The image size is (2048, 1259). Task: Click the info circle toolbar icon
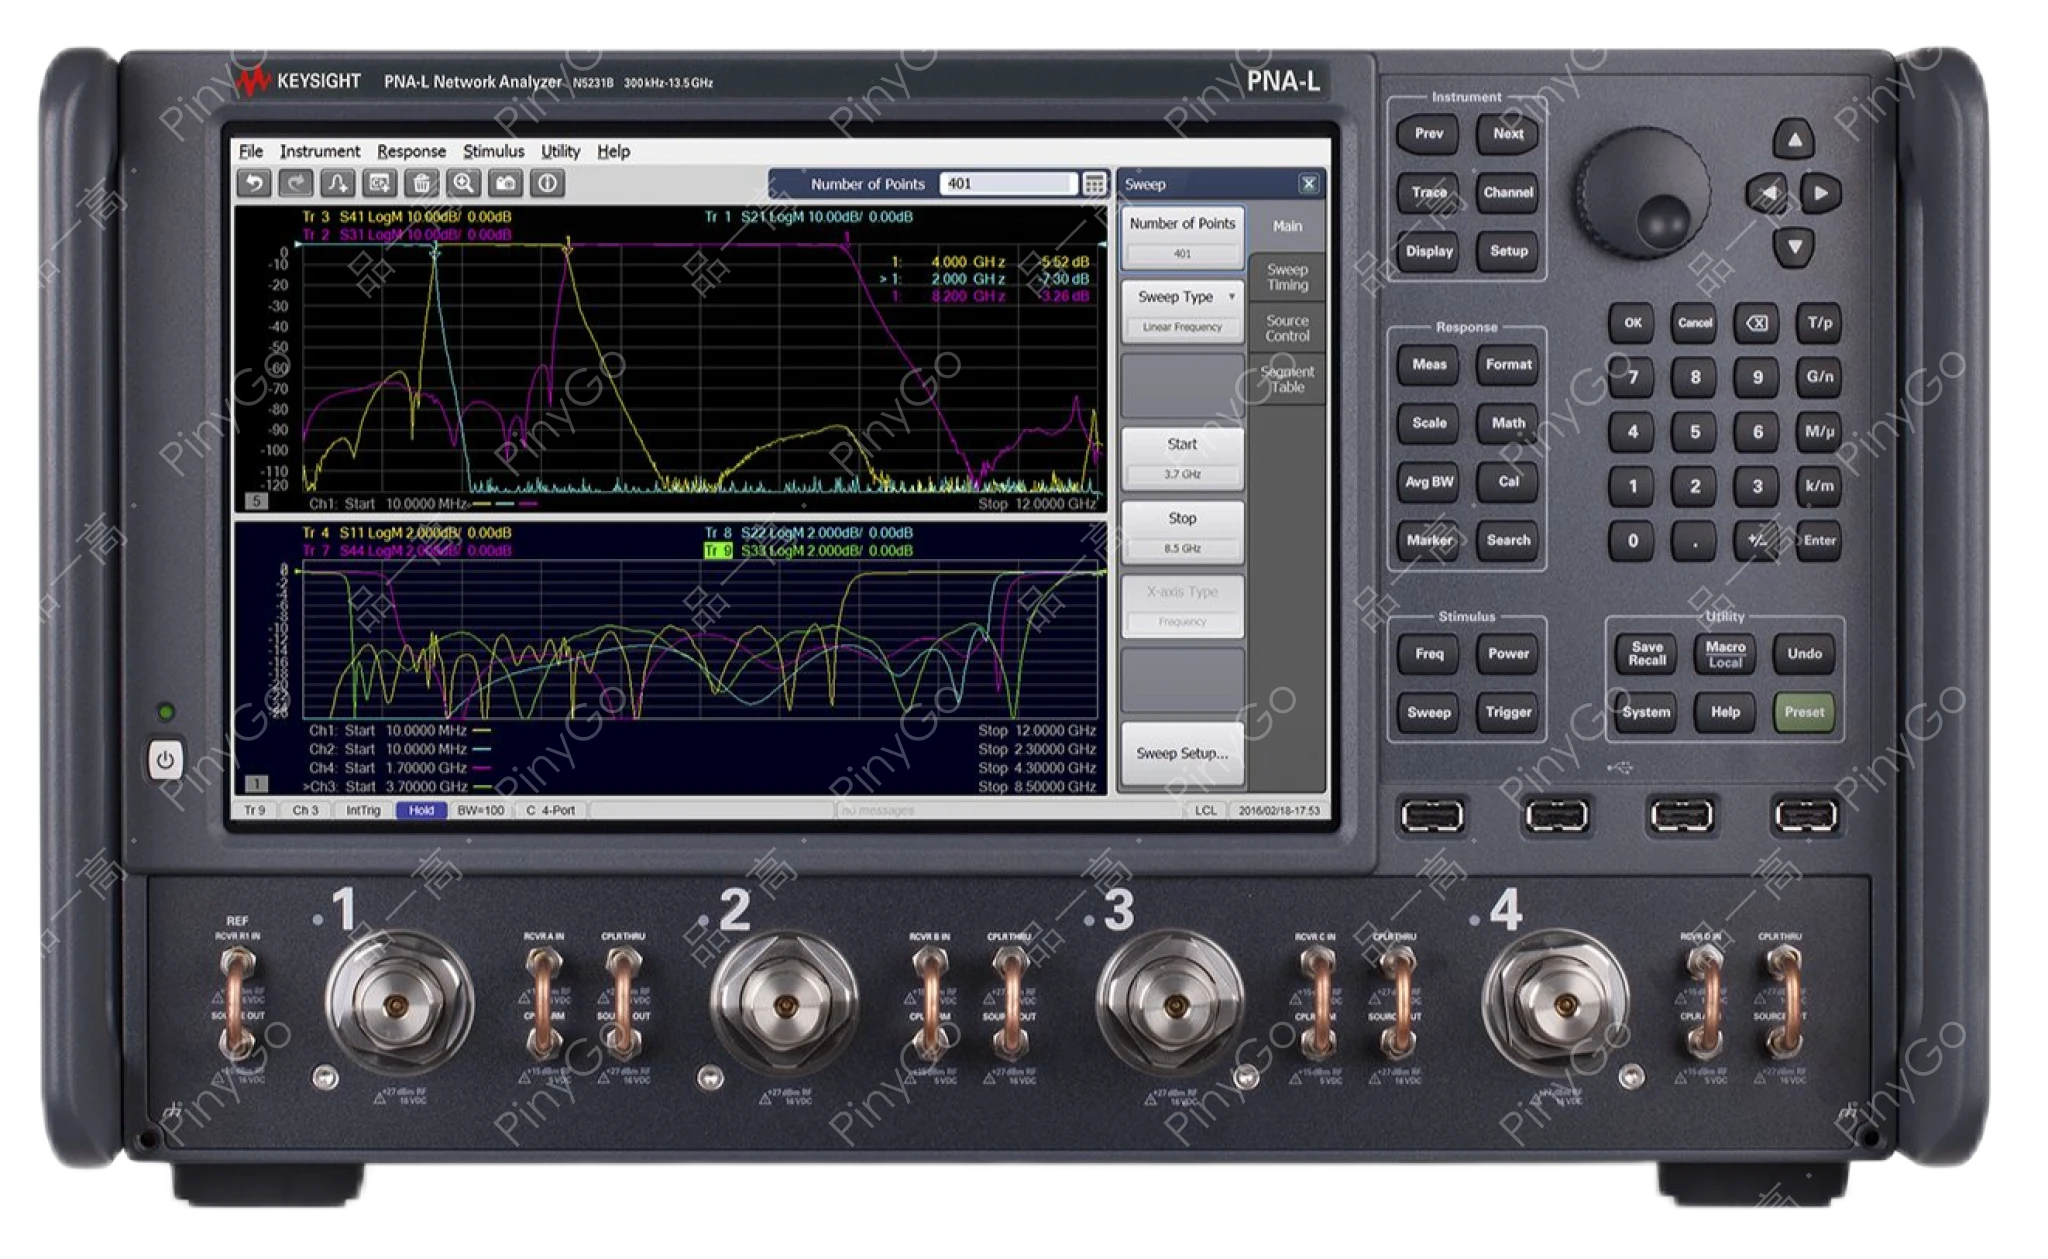pos(547,183)
